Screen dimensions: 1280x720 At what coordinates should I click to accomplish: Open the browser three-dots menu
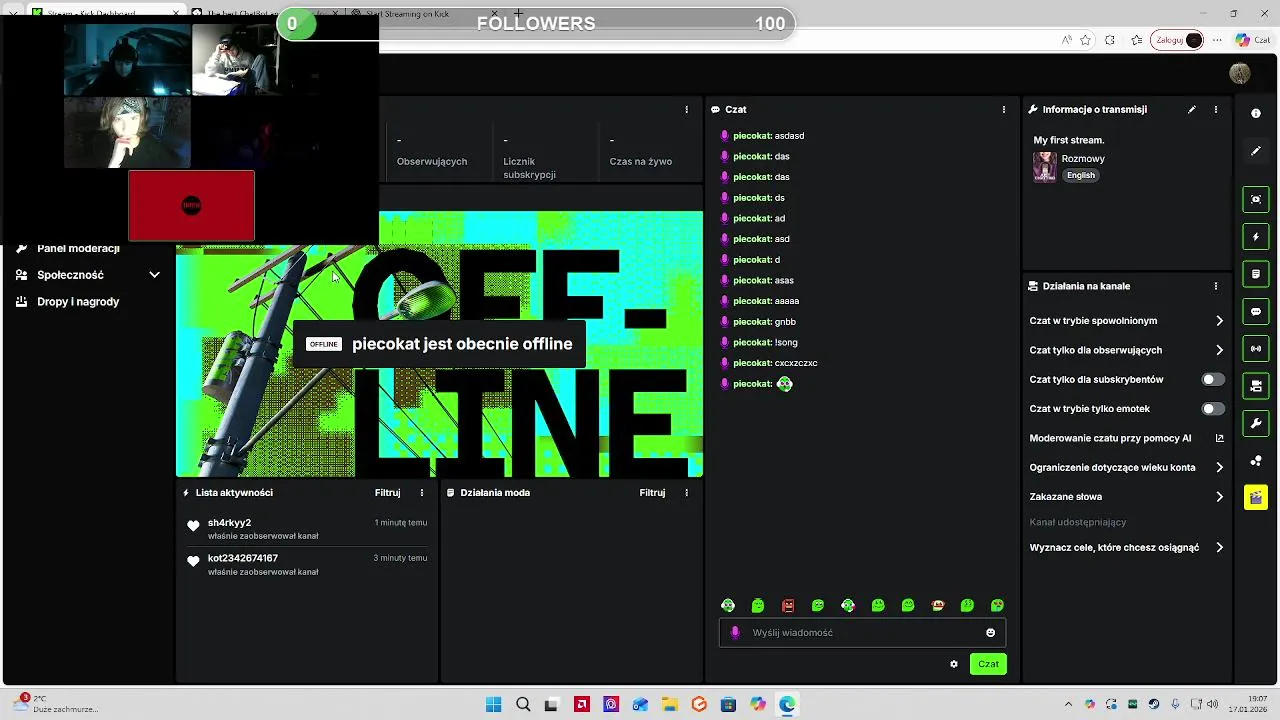(x=1216, y=40)
